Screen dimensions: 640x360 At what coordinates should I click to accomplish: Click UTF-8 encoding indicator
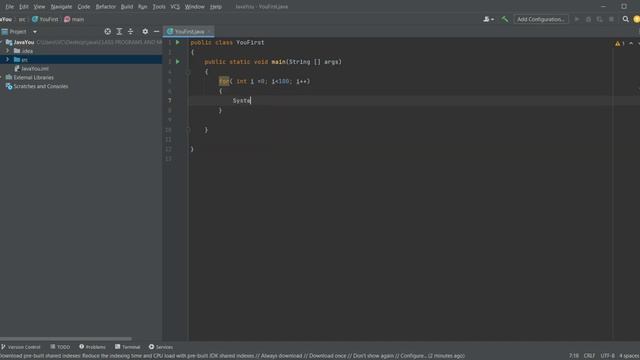pyautogui.click(x=607, y=356)
